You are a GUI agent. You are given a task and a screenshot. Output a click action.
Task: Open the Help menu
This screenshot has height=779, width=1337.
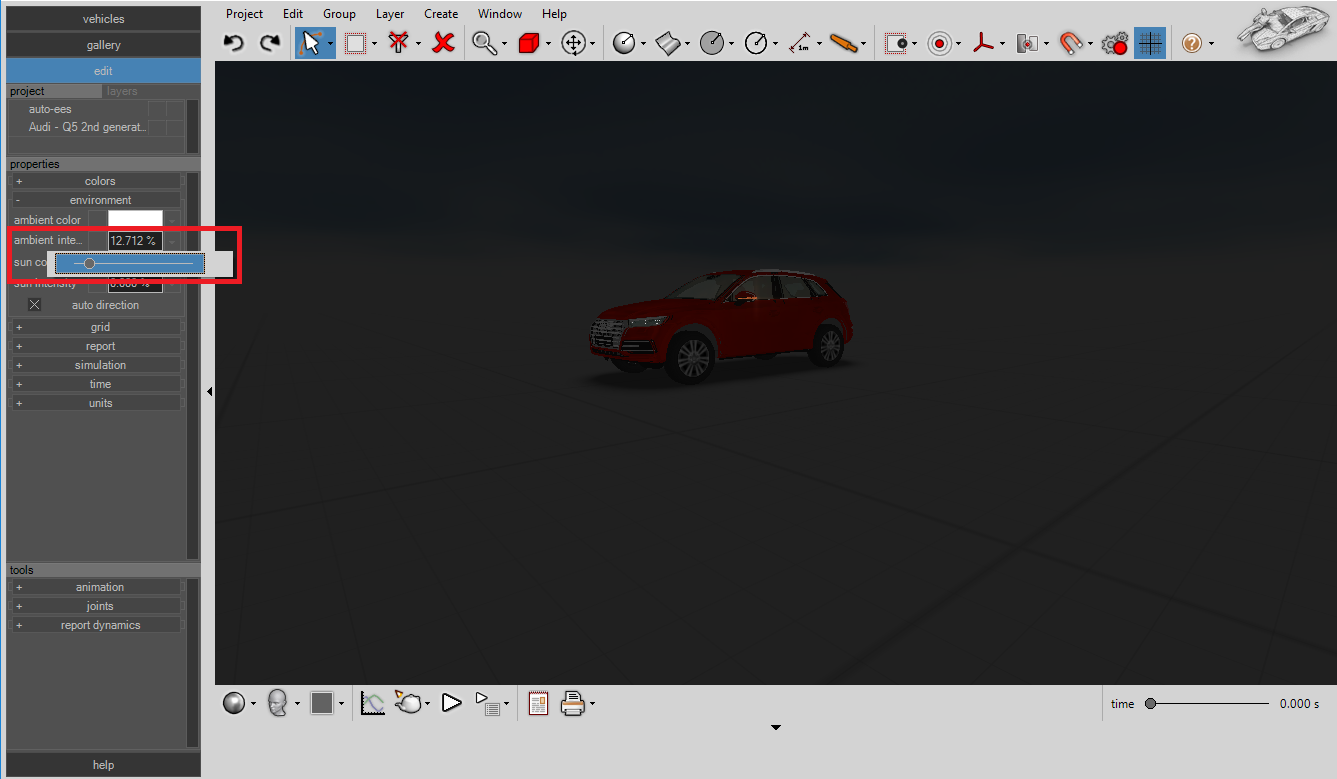pyautogui.click(x=554, y=14)
